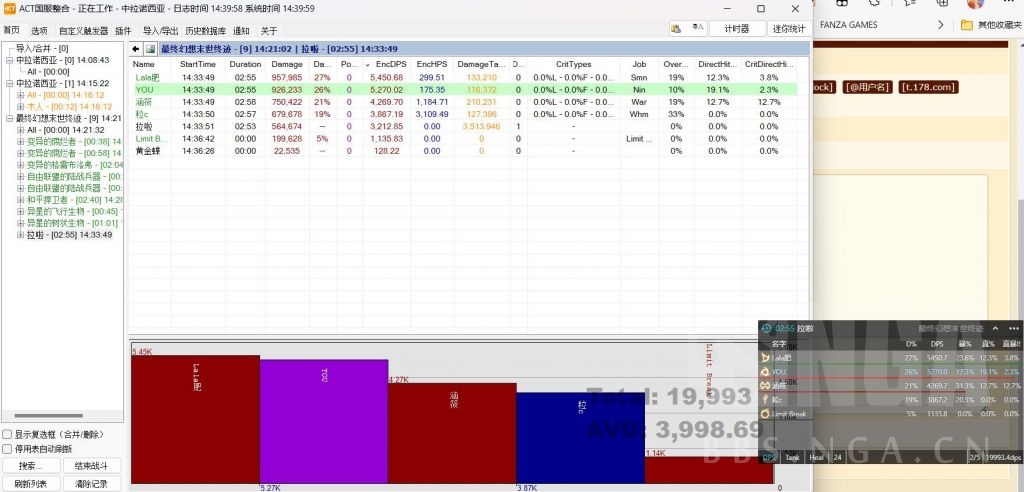Expand the 木人 encounter tree node
1024x492 pixels.
[x=21, y=106]
